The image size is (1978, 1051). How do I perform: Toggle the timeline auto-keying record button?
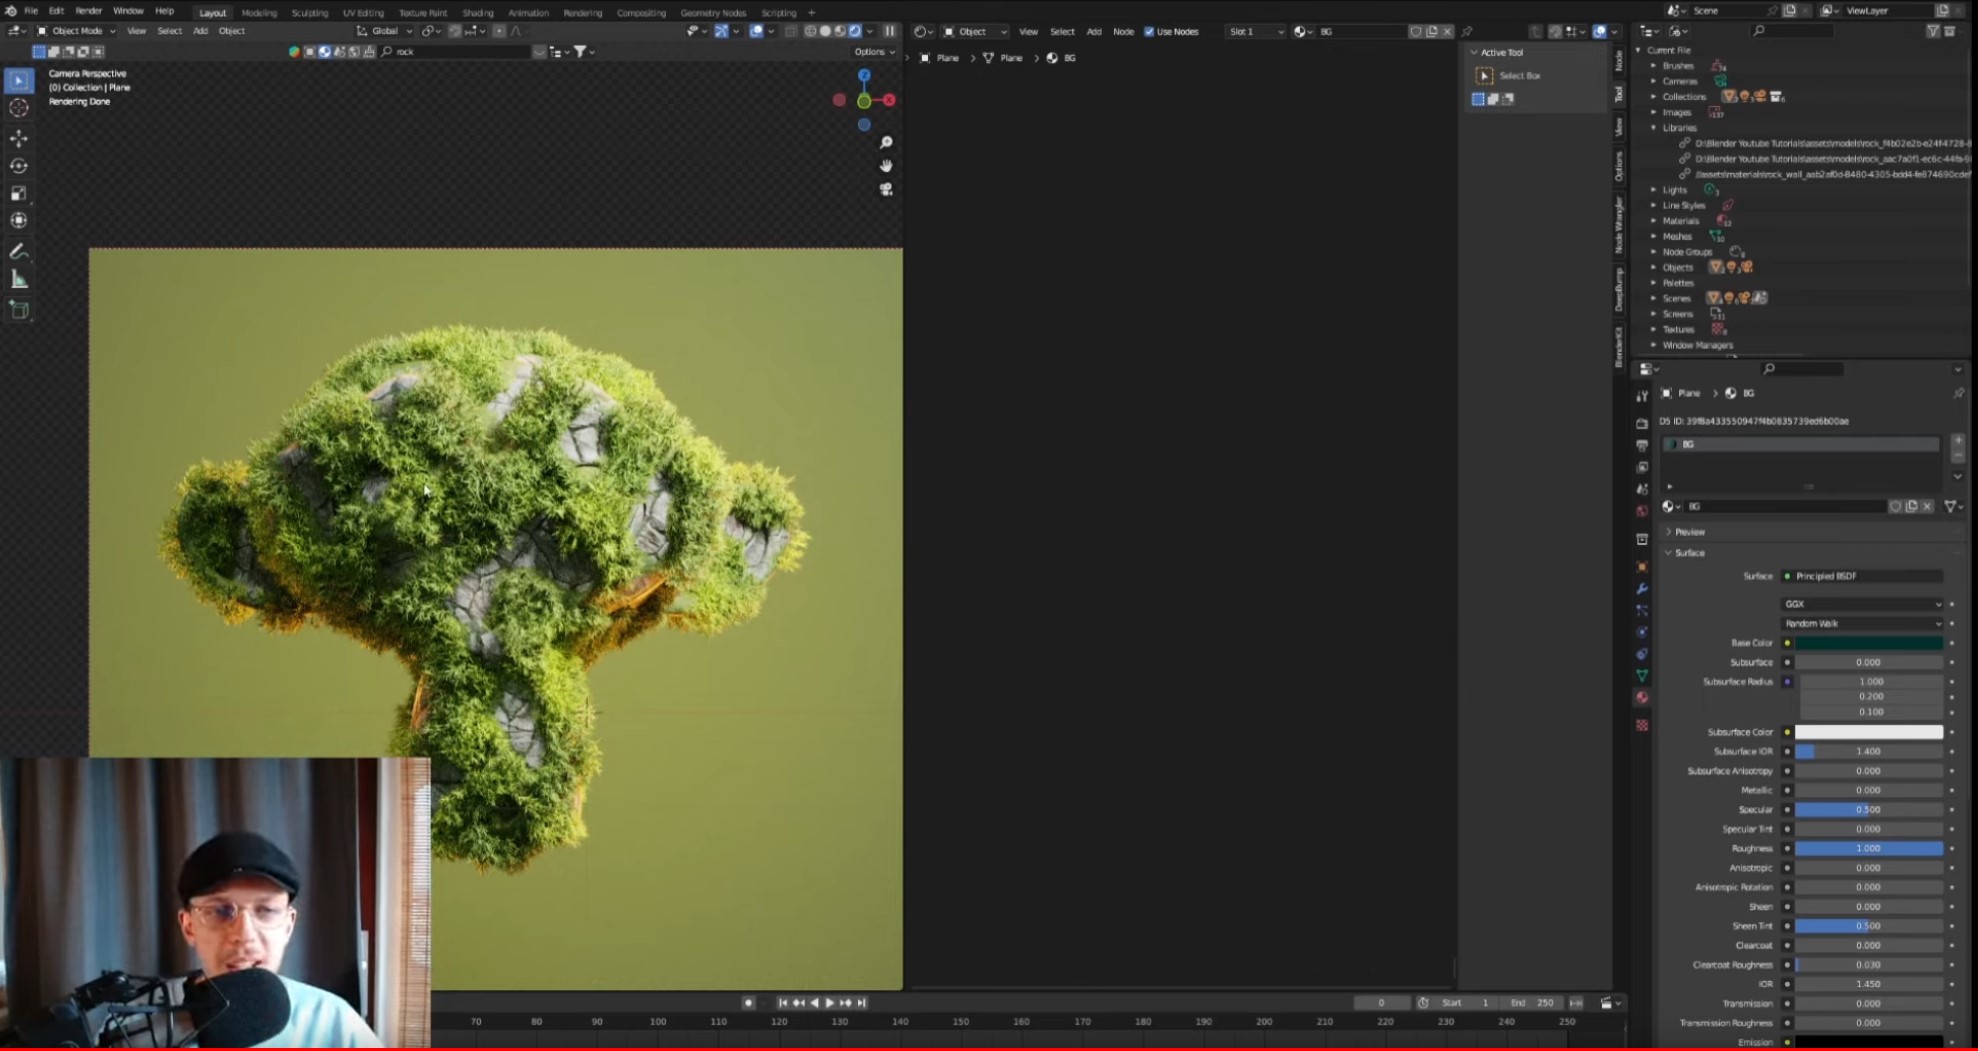(x=748, y=1003)
